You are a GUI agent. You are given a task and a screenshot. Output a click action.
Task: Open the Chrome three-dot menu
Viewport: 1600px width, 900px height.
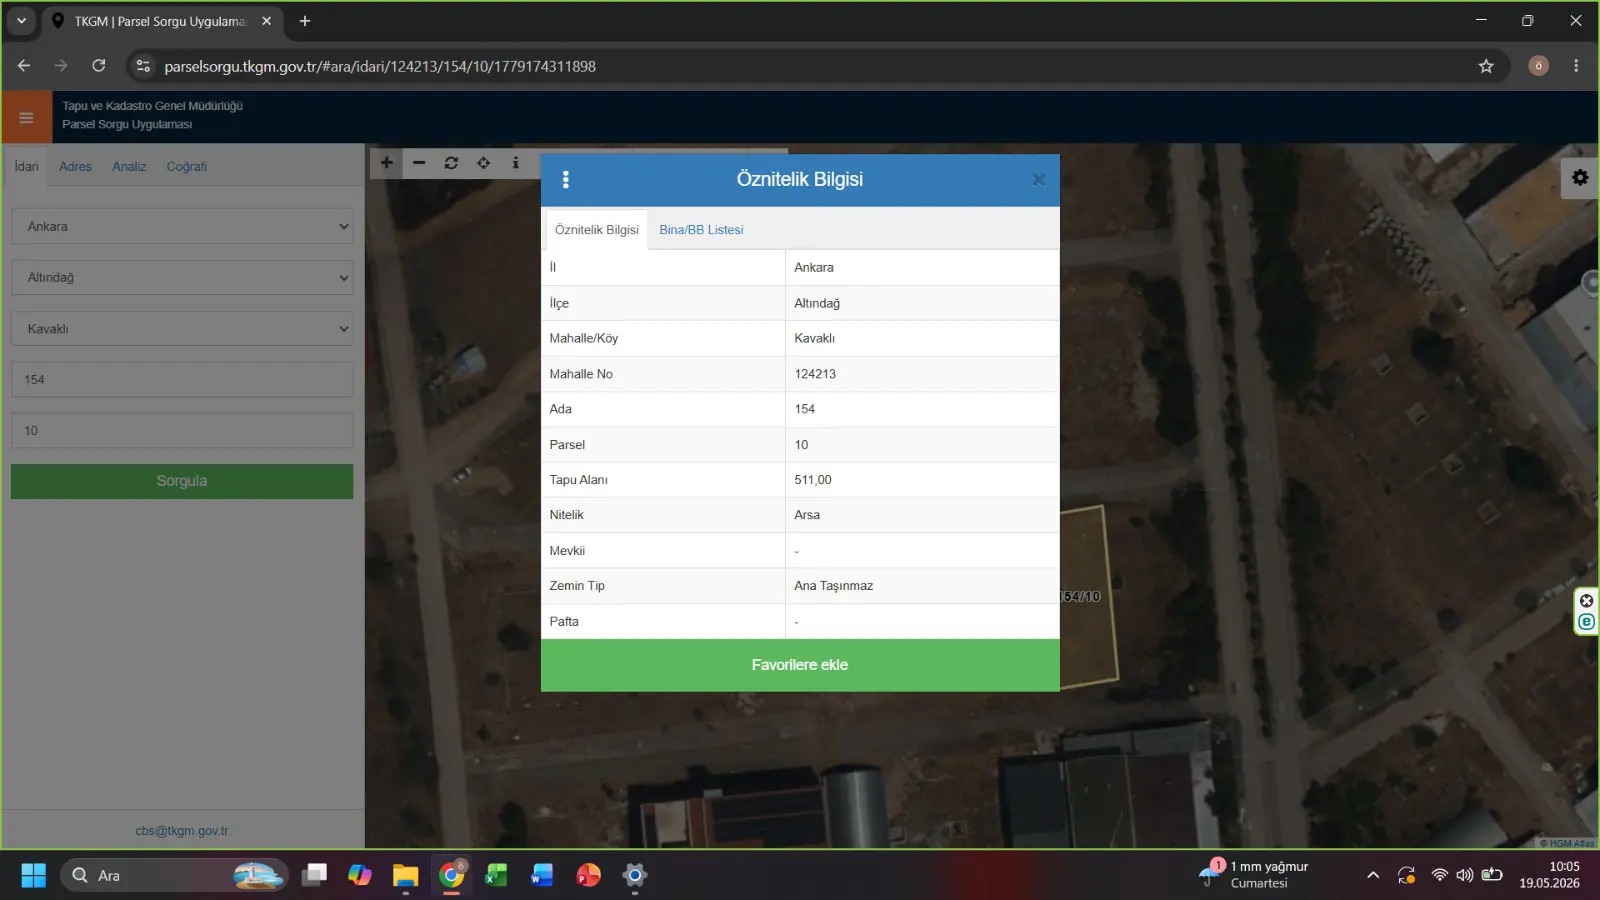1576,66
